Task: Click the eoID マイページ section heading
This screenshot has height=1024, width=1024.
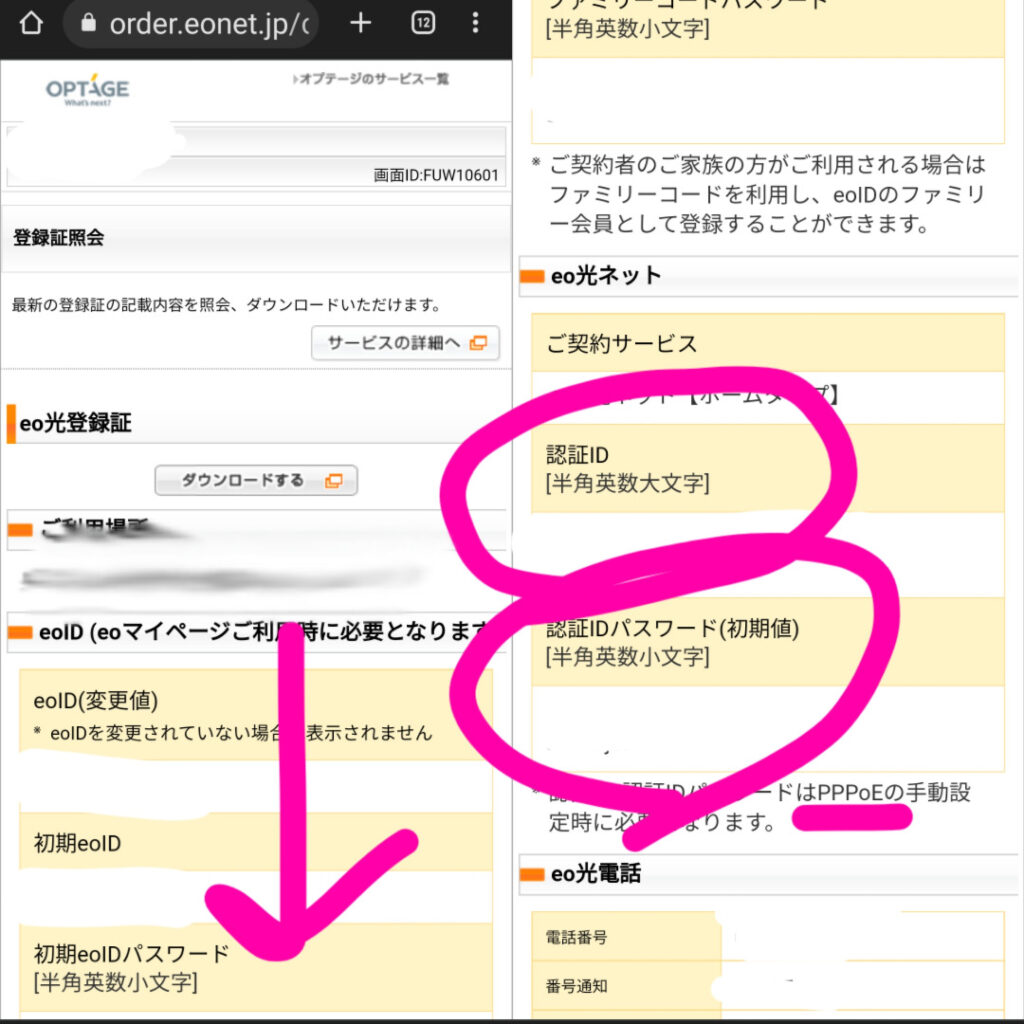Action: (x=261, y=632)
